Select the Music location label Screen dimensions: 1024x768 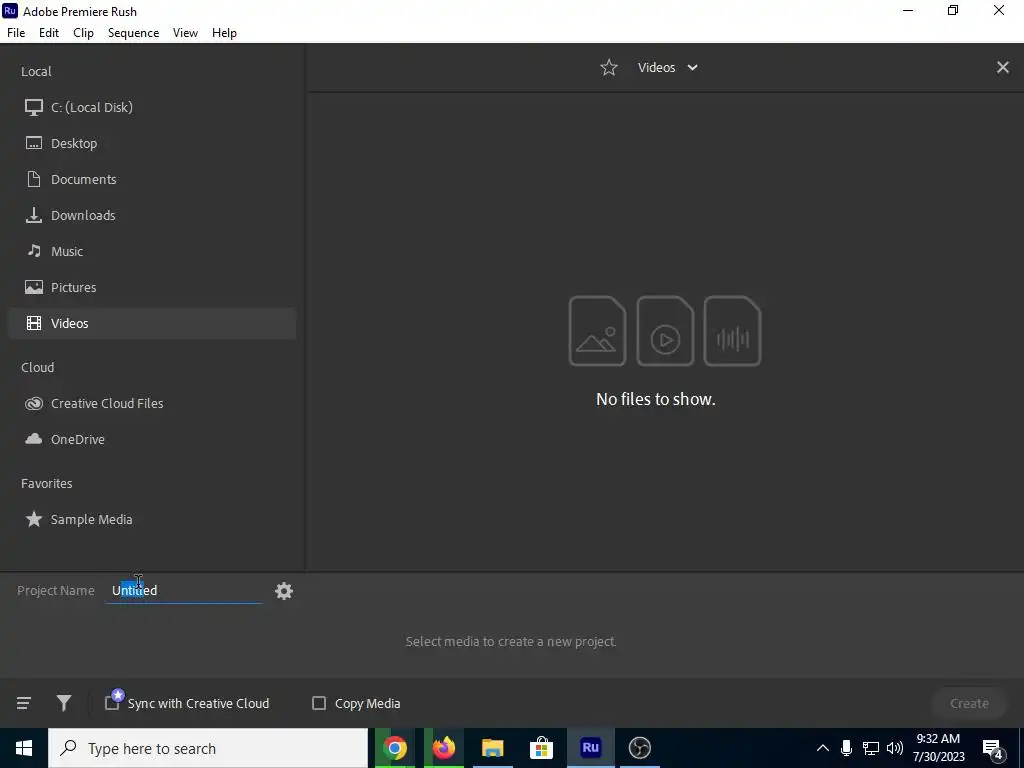[67, 251]
